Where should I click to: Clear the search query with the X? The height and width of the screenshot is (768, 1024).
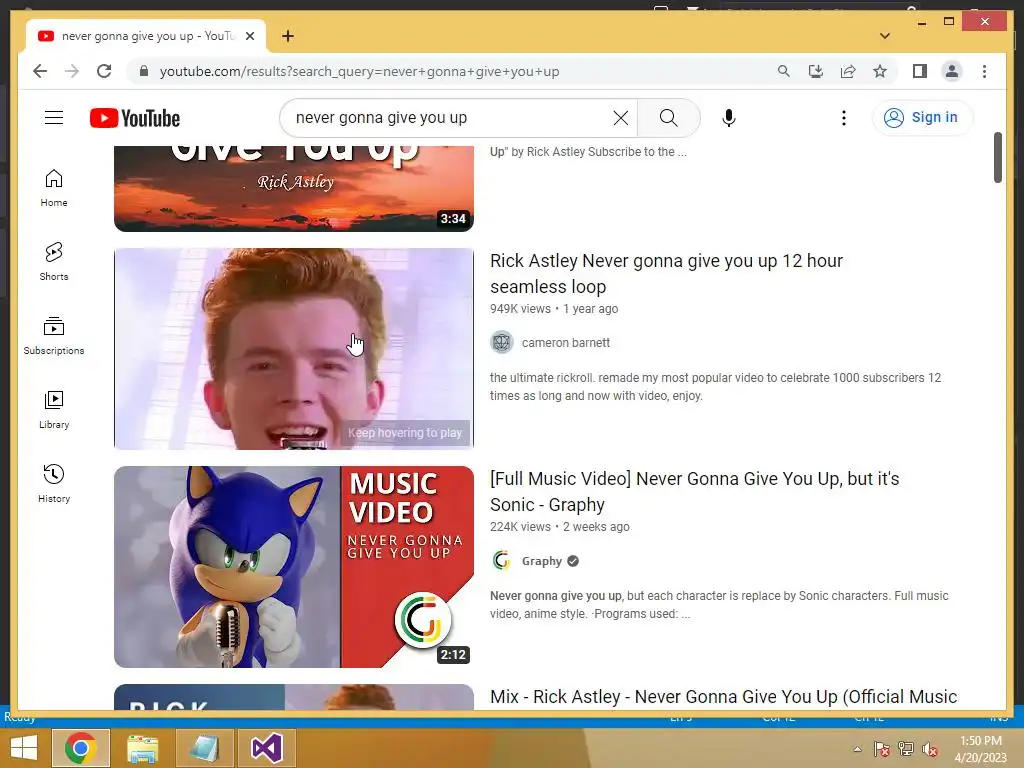(x=620, y=118)
